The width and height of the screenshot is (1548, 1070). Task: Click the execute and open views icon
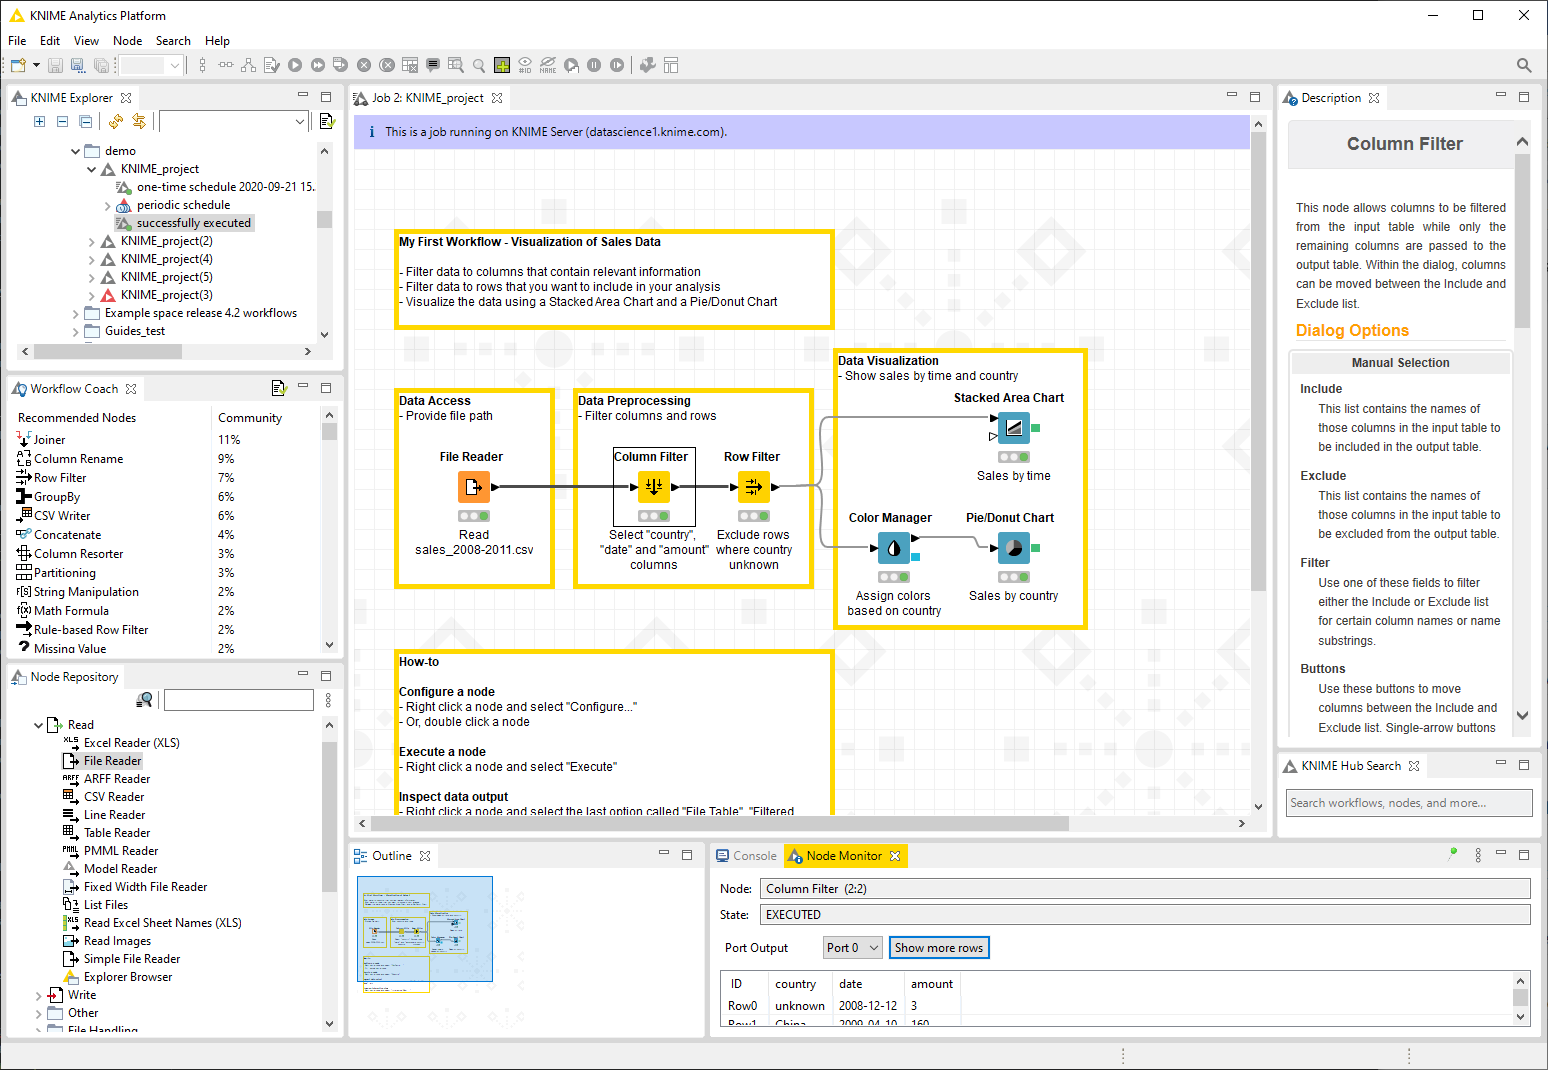click(x=340, y=65)
